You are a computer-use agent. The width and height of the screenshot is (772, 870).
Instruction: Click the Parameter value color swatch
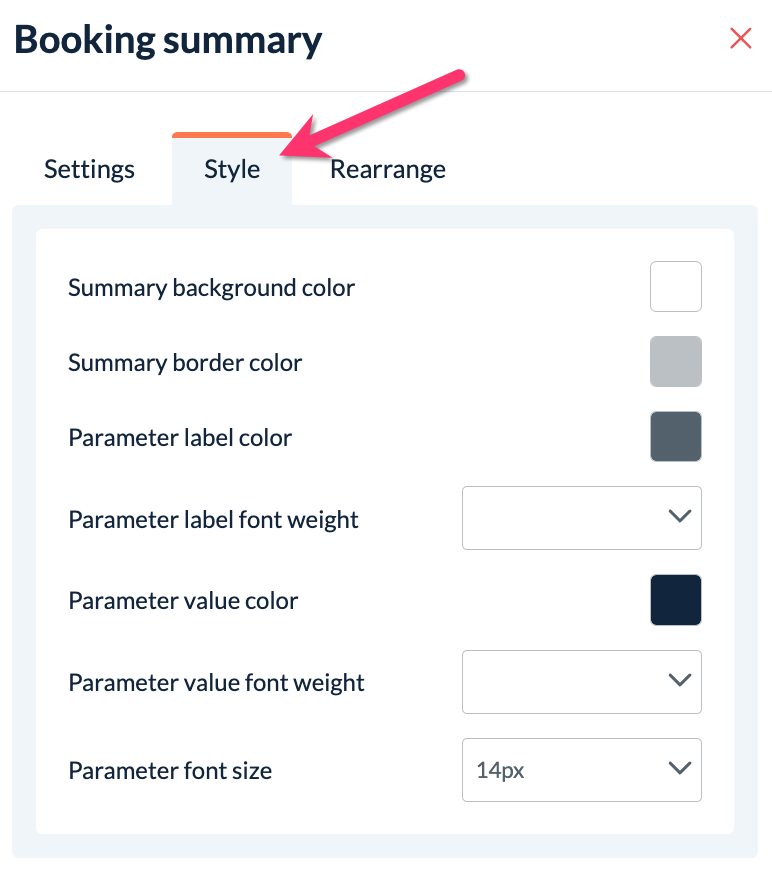pos(676,600)
